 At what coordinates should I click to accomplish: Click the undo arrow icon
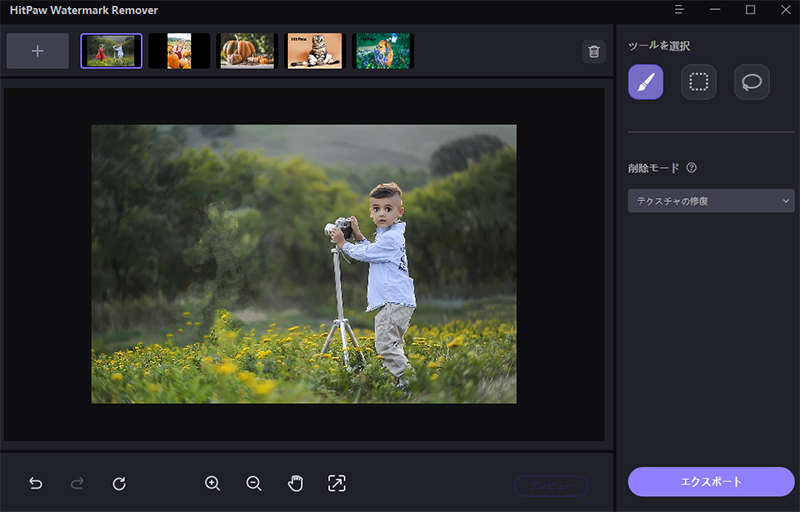point(36,483)
